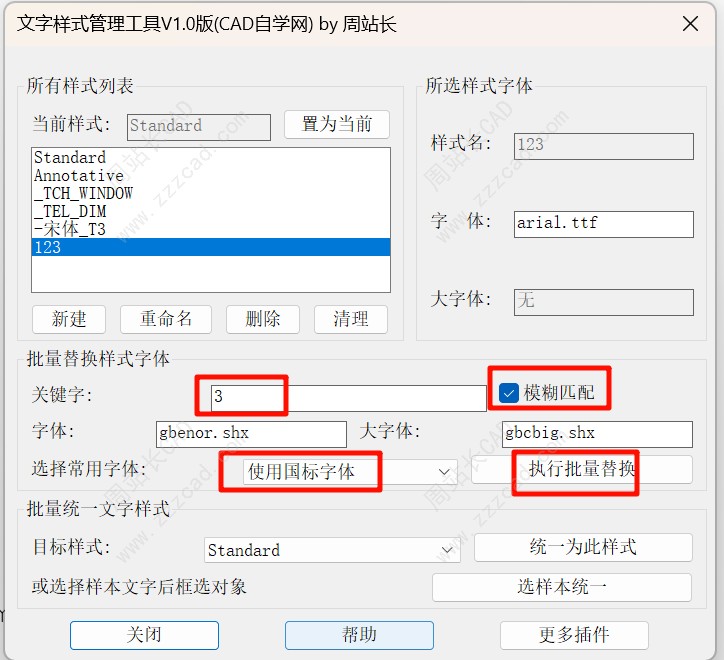
Task: Choose _TCH_WINDOW from the style list
Action: [83, 194]
